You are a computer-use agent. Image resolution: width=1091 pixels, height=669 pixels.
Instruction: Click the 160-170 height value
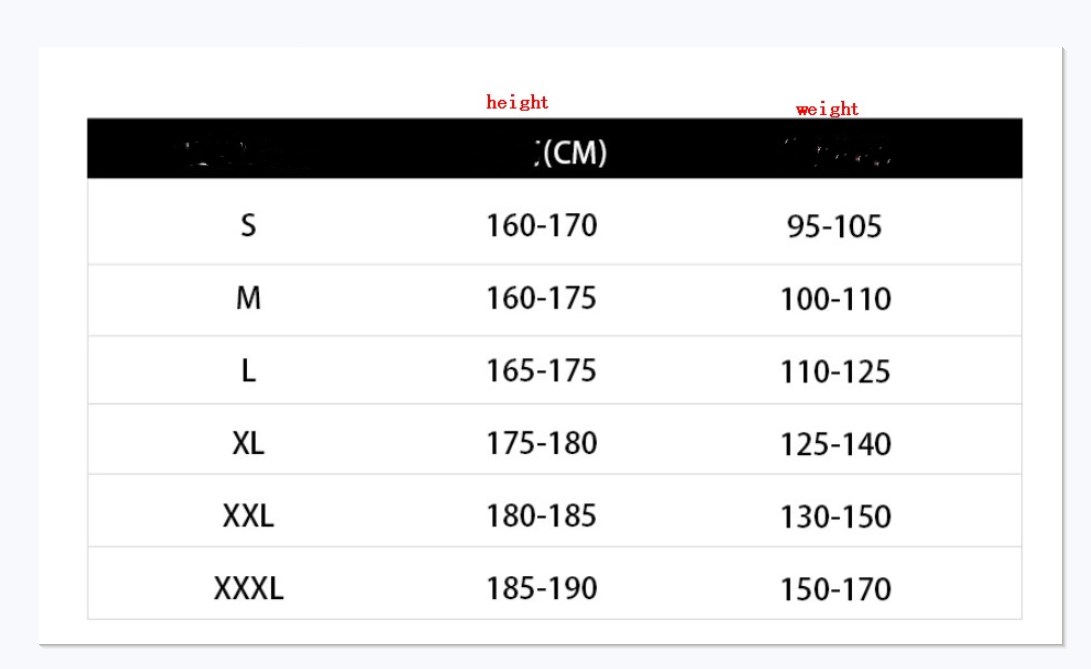click(541, 225)
